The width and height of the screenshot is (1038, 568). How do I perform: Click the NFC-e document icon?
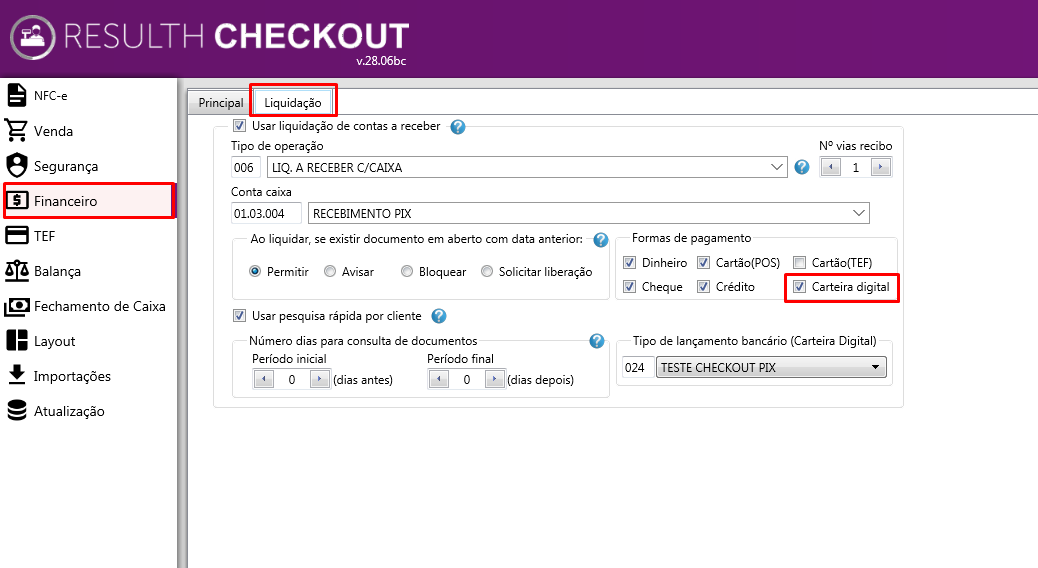tap(17, 95)
